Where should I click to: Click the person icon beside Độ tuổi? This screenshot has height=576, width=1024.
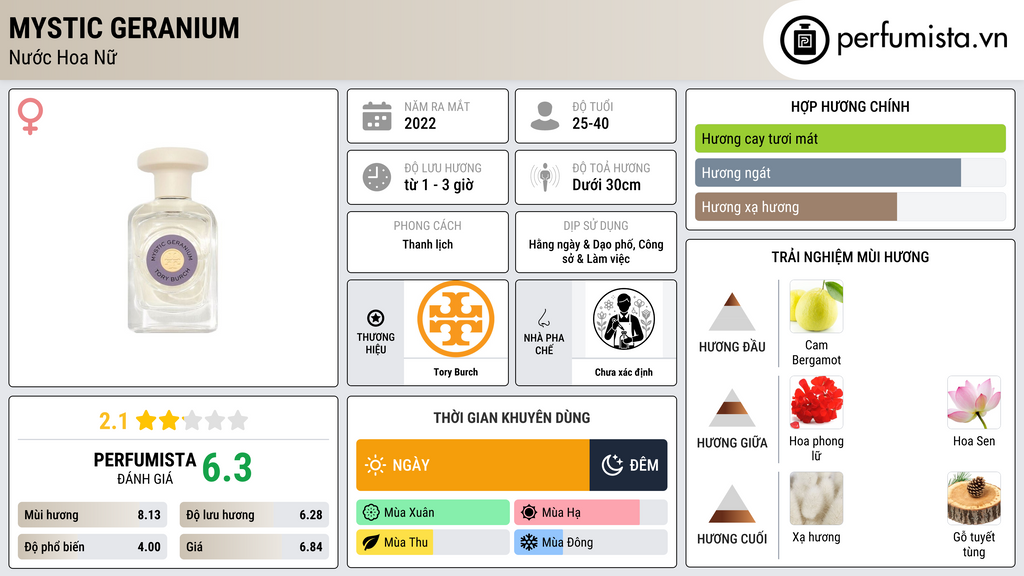545,116
